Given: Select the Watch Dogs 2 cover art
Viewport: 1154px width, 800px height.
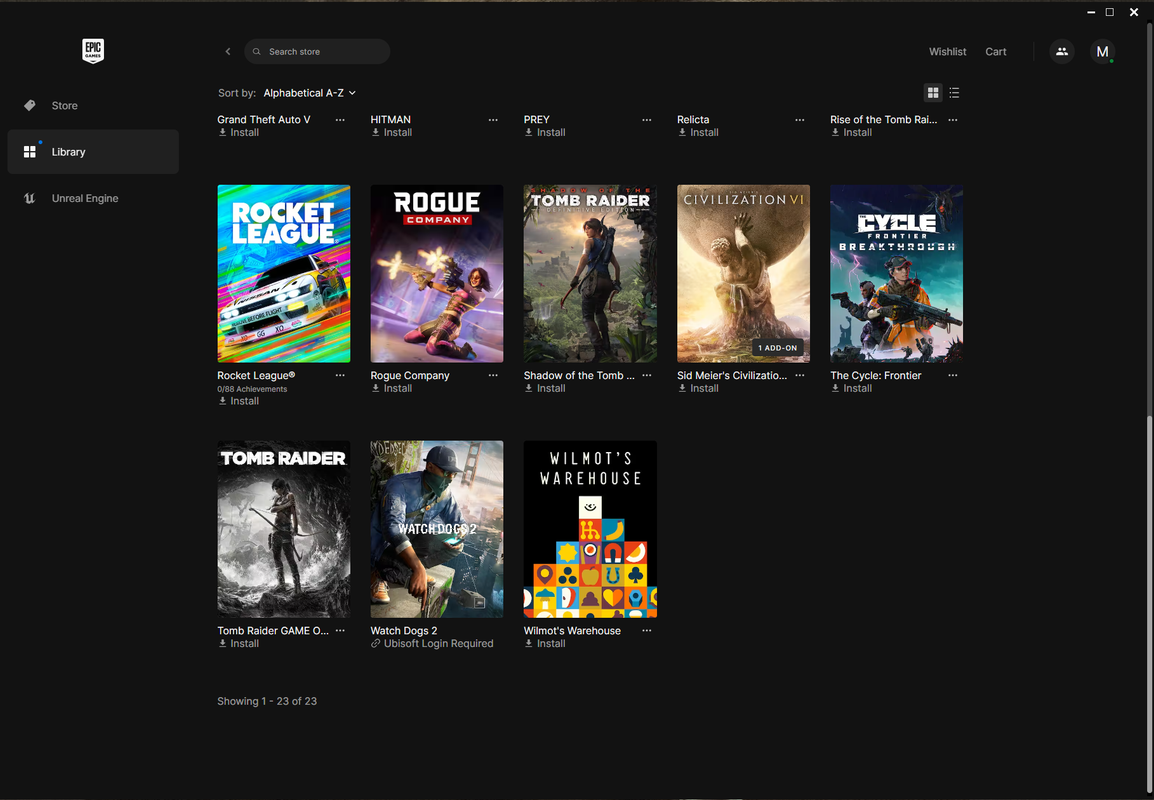Looking at the screenshot, I should tap(436, 529).
